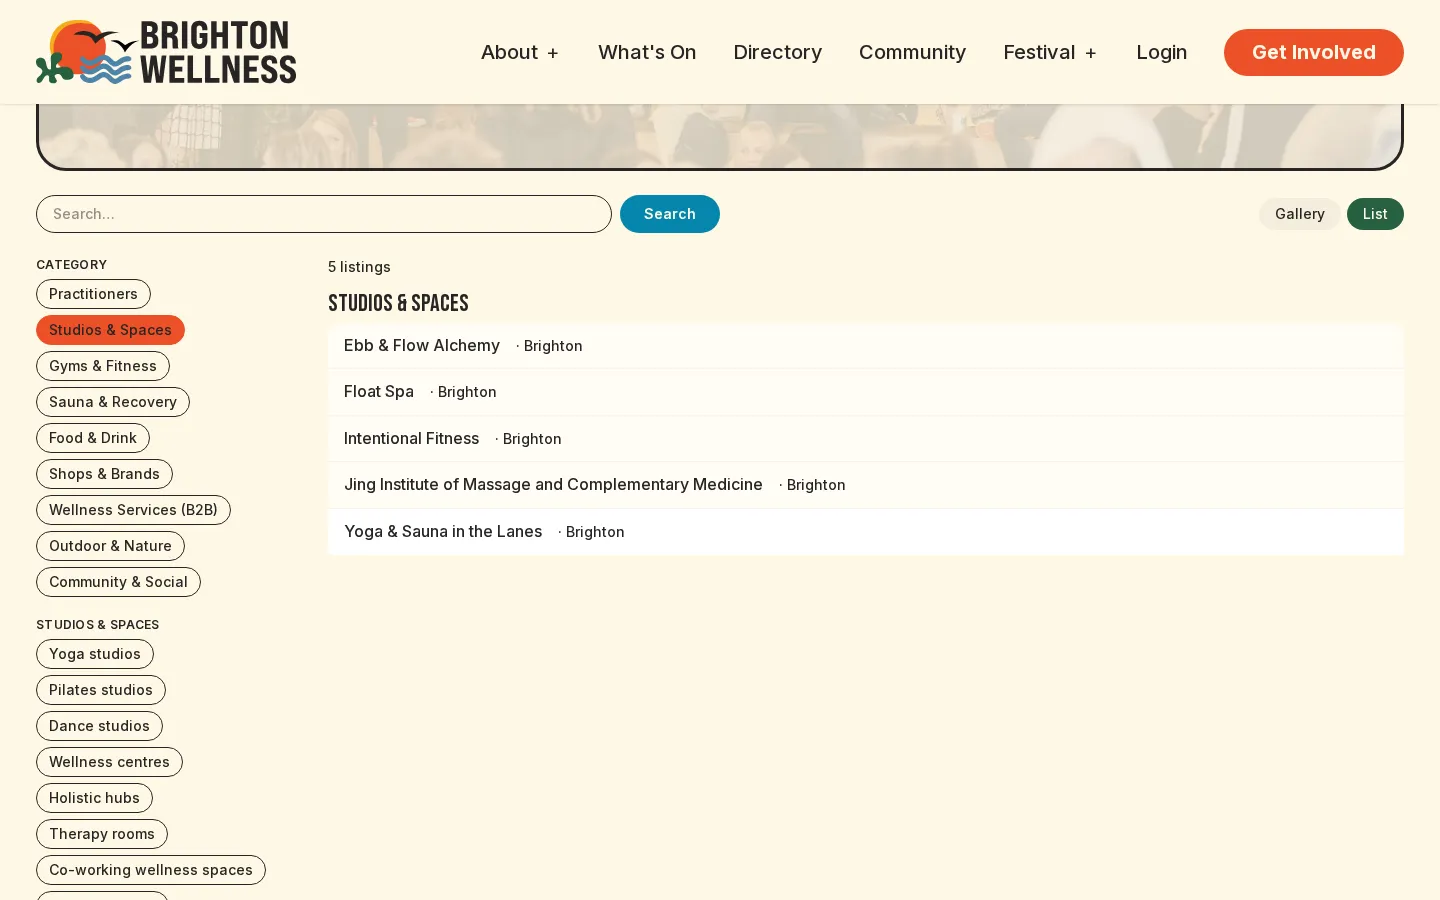Expand the About menu
Viewport: 1440px width, 900px height.
click(x=520, y=52)
